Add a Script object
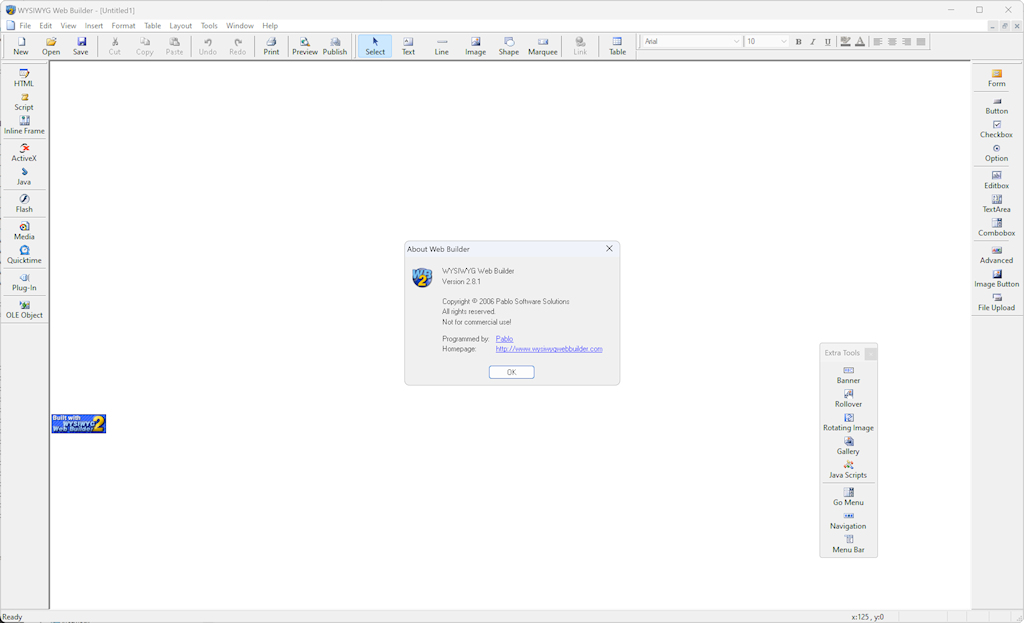This screenshot has width=1024, height=623. [24, 101]
